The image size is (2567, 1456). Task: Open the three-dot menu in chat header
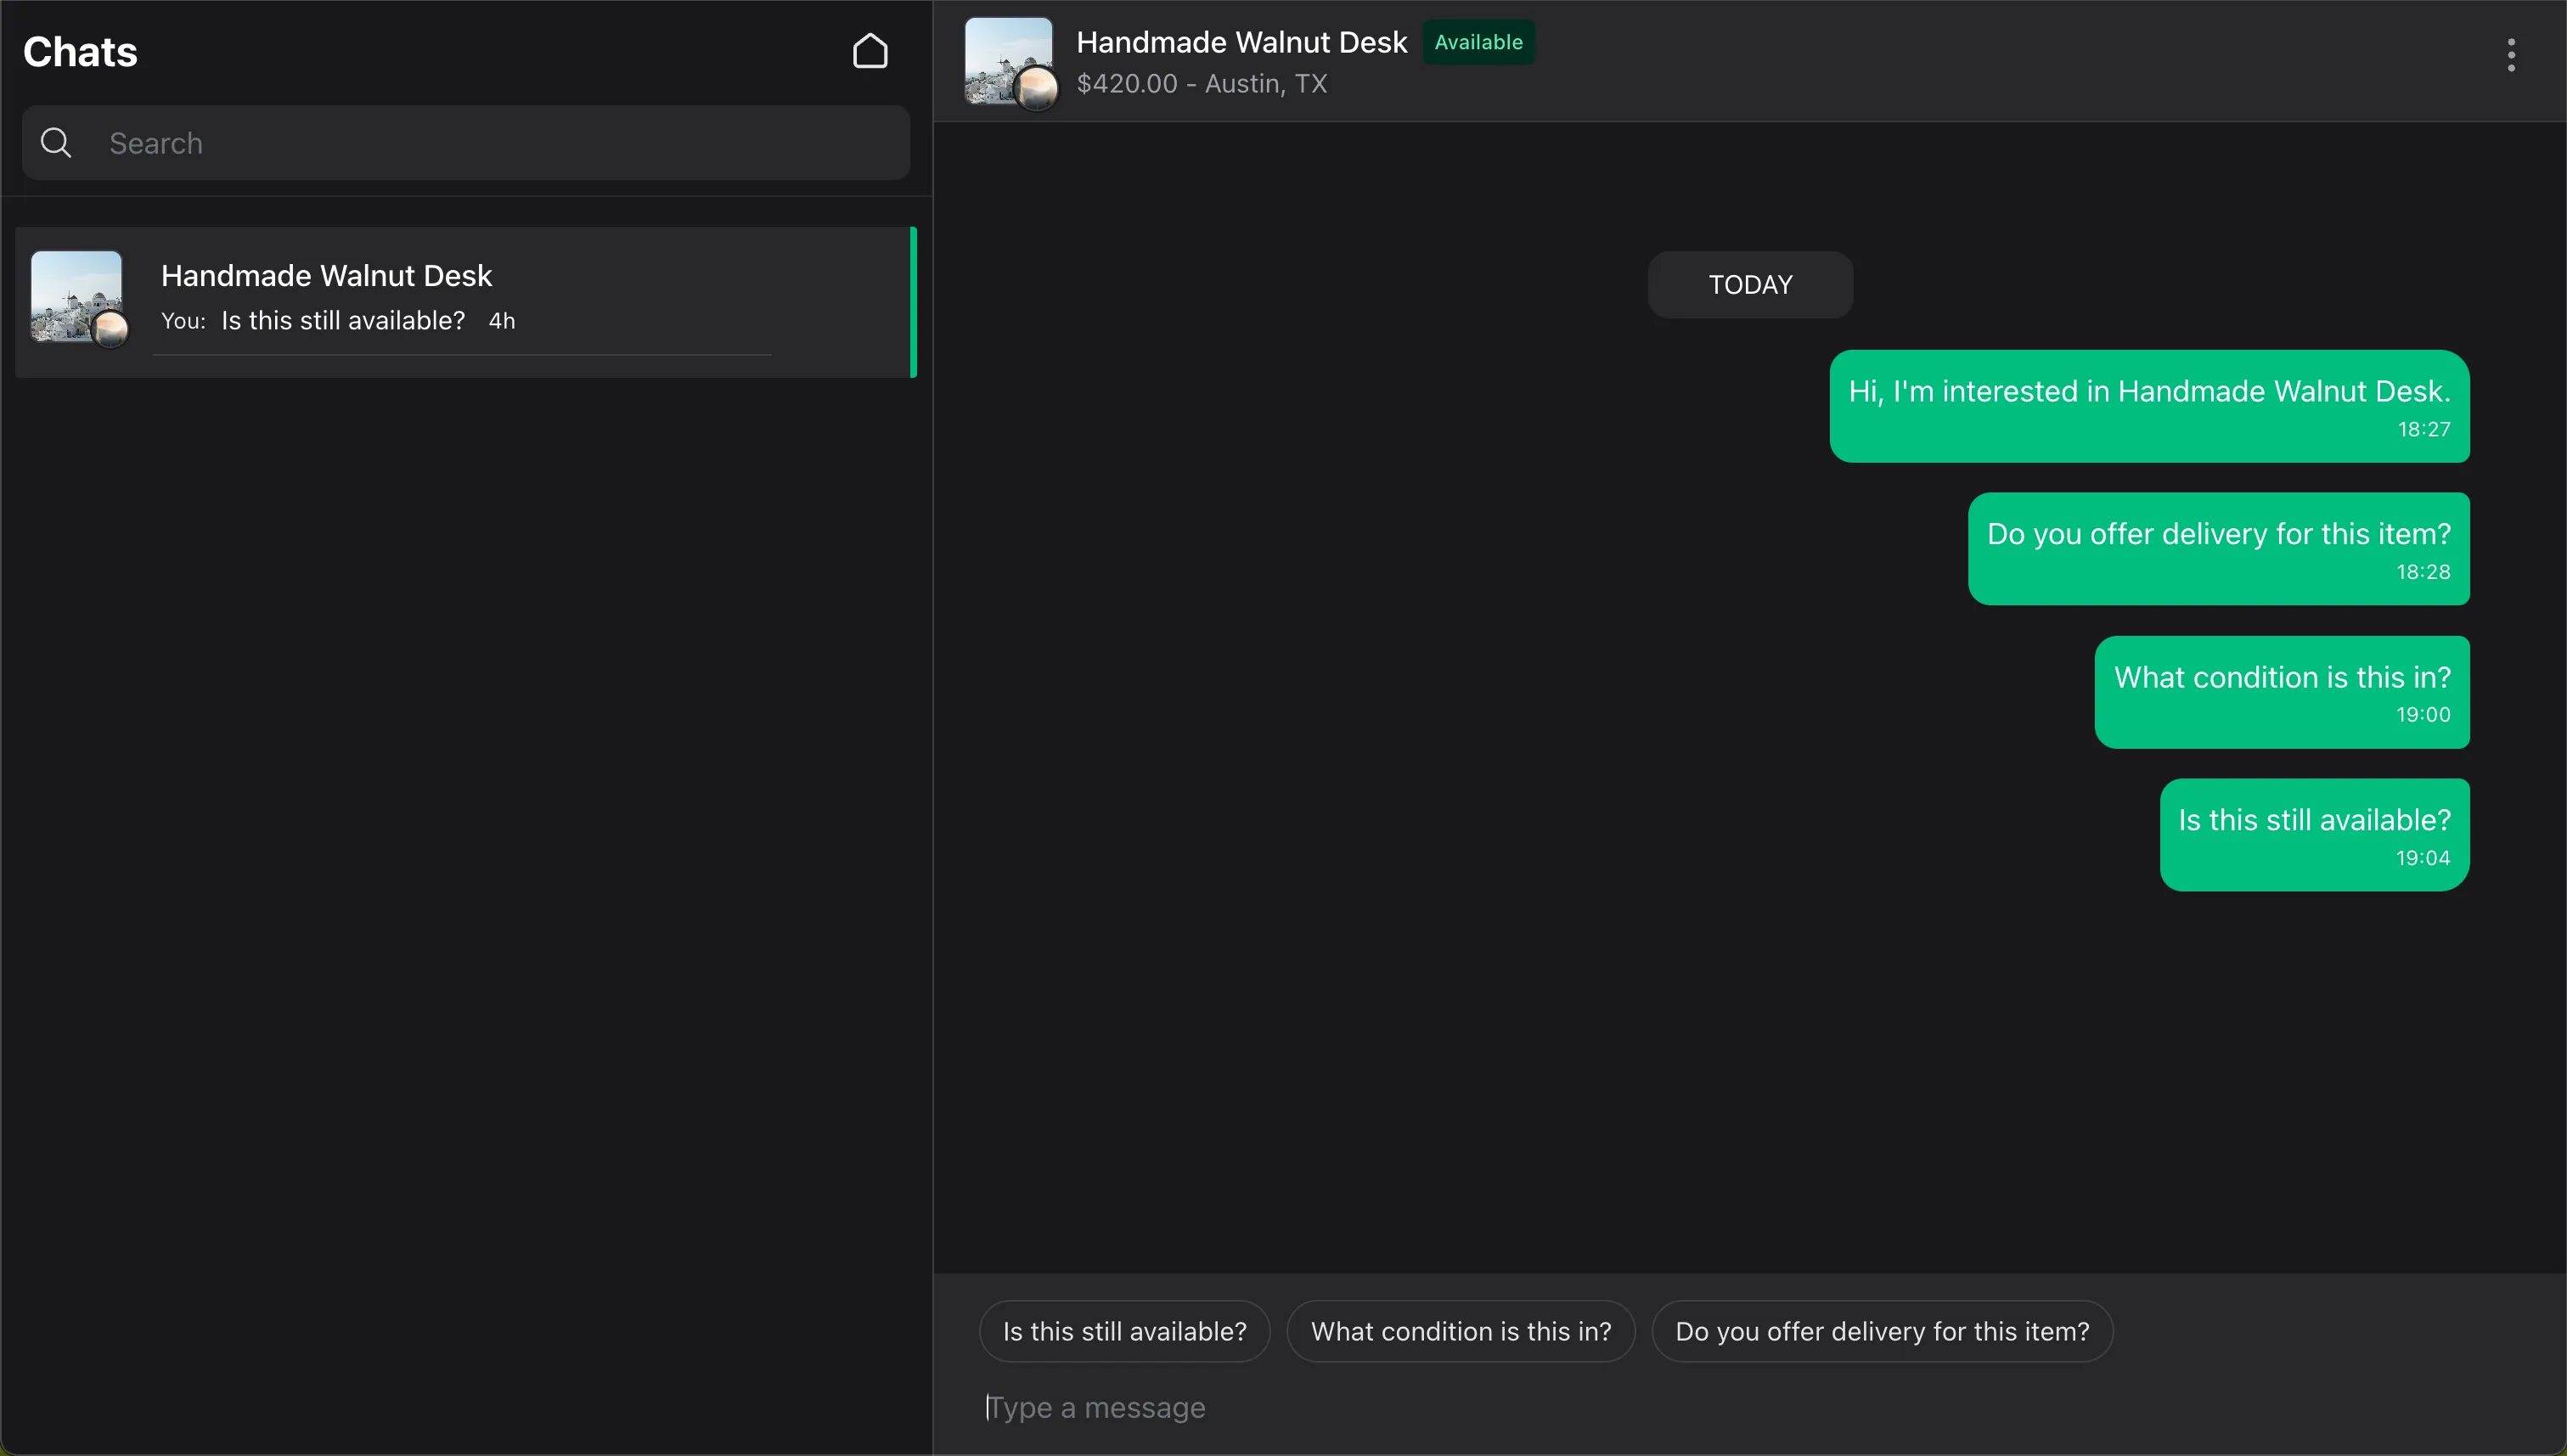click(x=2511, y=56)
